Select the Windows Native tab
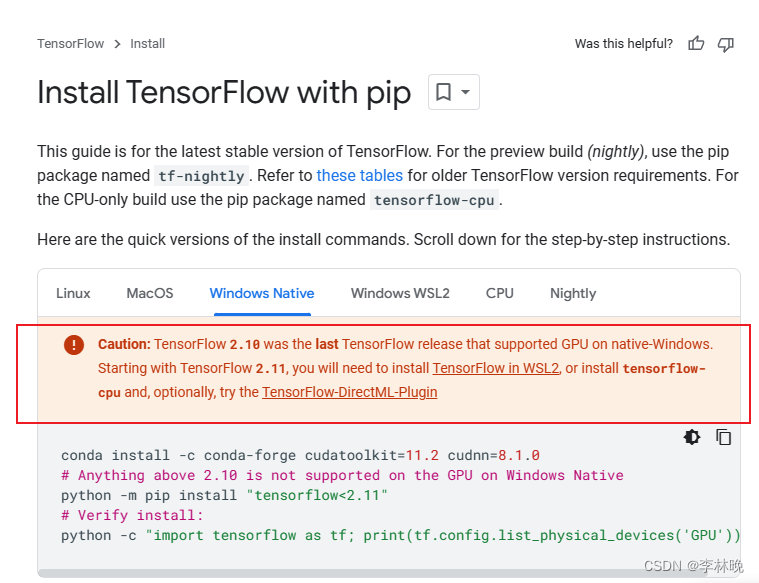 pyautogui.click(x=262, y=293)
